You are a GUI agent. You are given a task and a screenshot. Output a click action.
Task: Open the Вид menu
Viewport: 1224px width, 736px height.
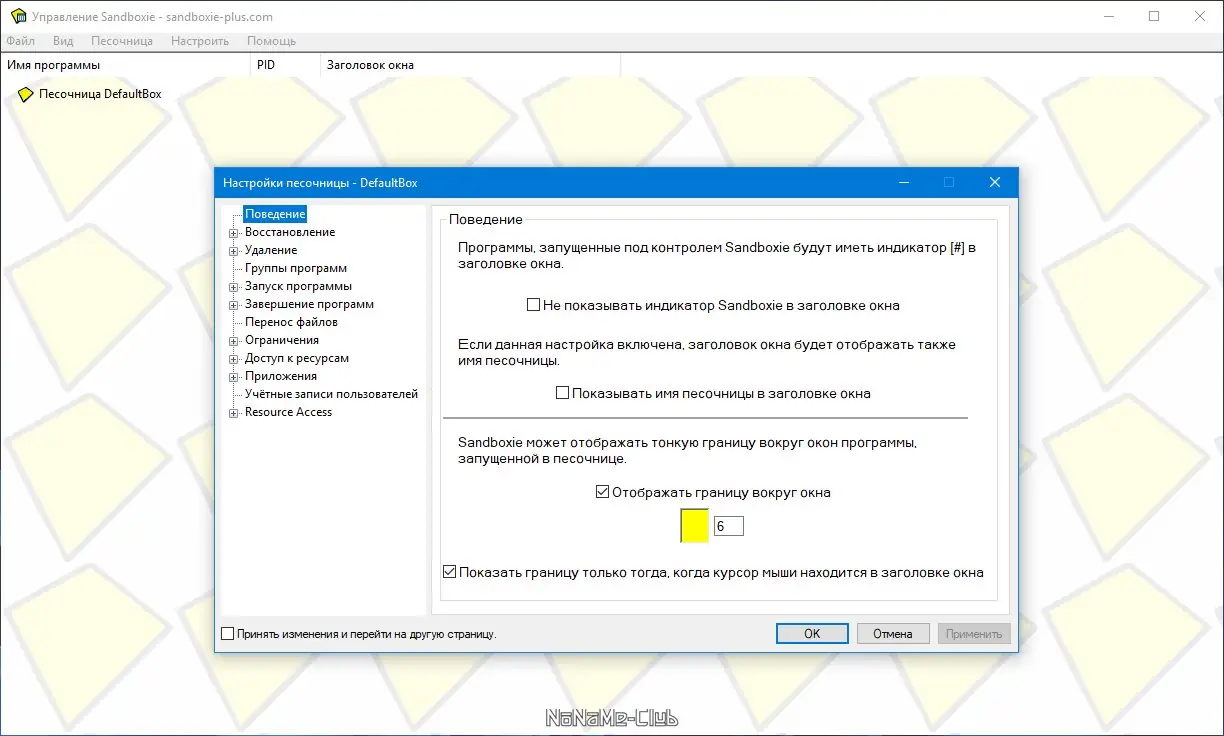(63, 41)
